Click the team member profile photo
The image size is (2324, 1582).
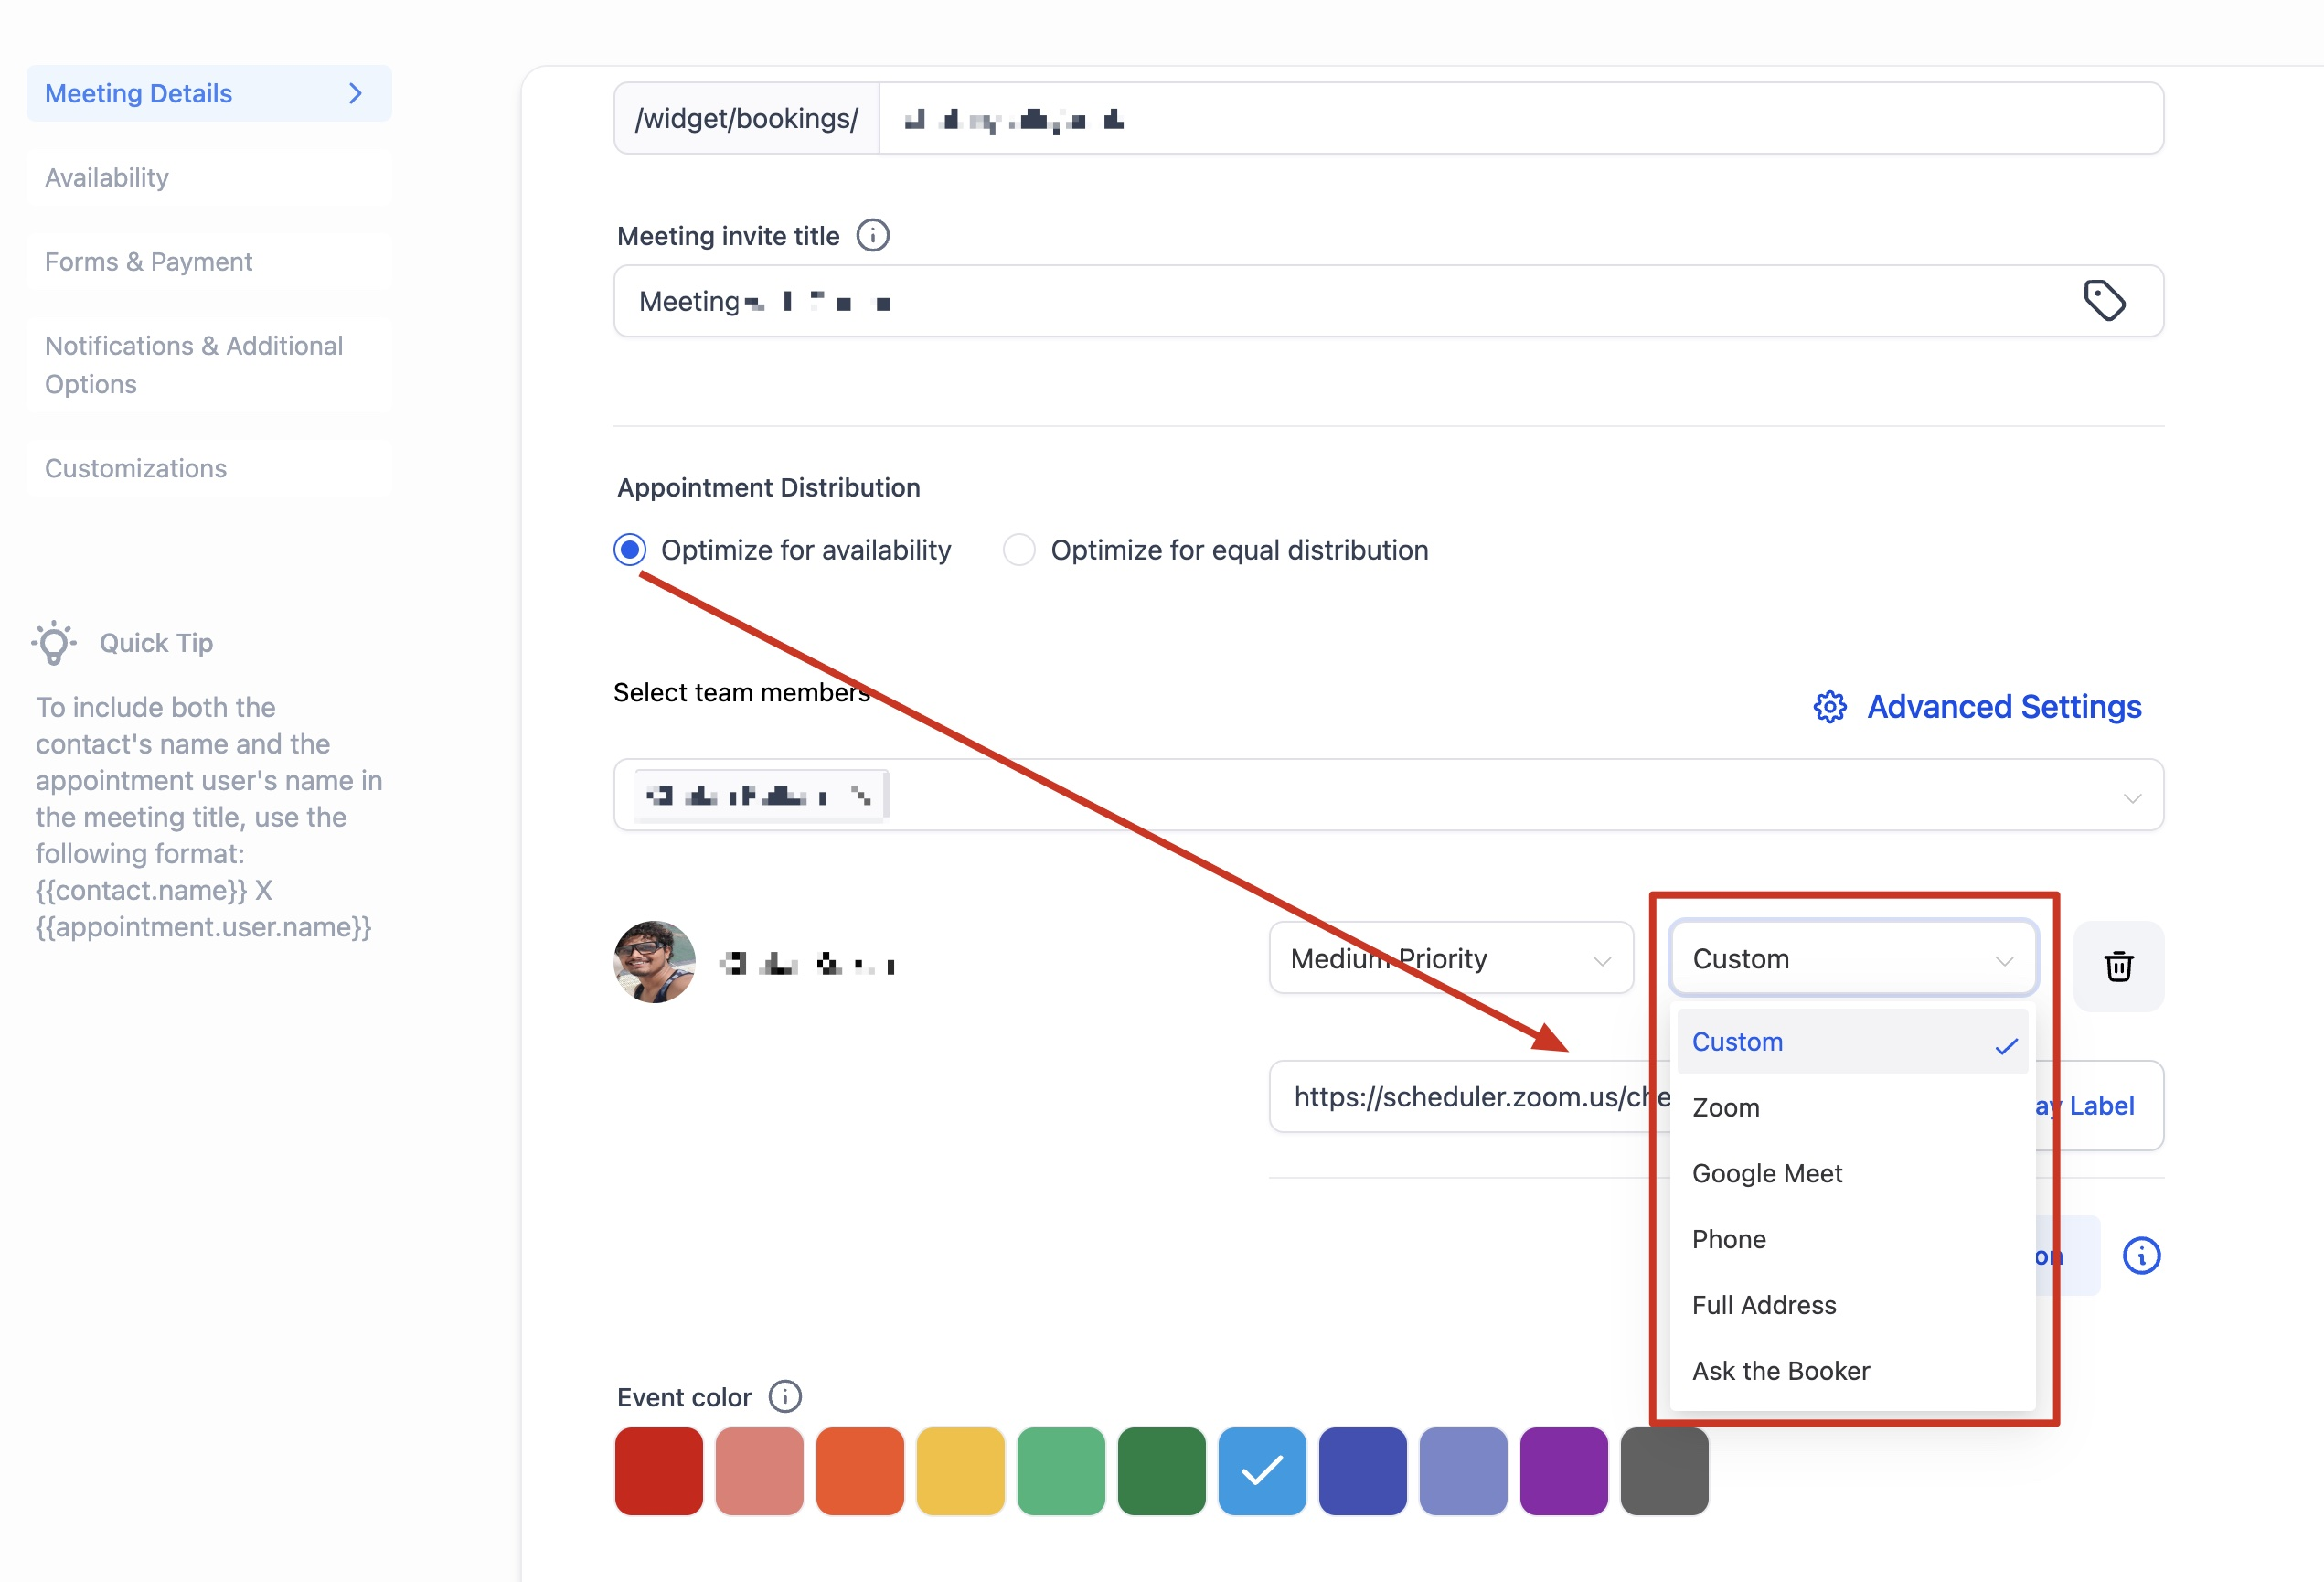point(654,962)
